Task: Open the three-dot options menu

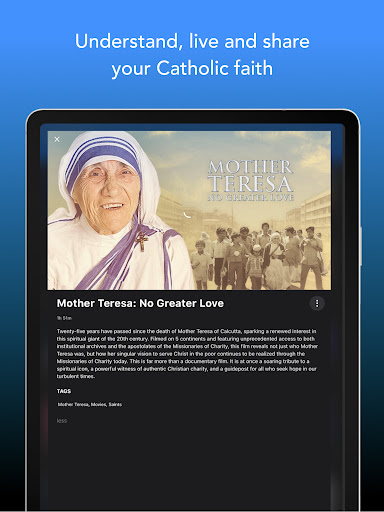Action: point(317,303)
